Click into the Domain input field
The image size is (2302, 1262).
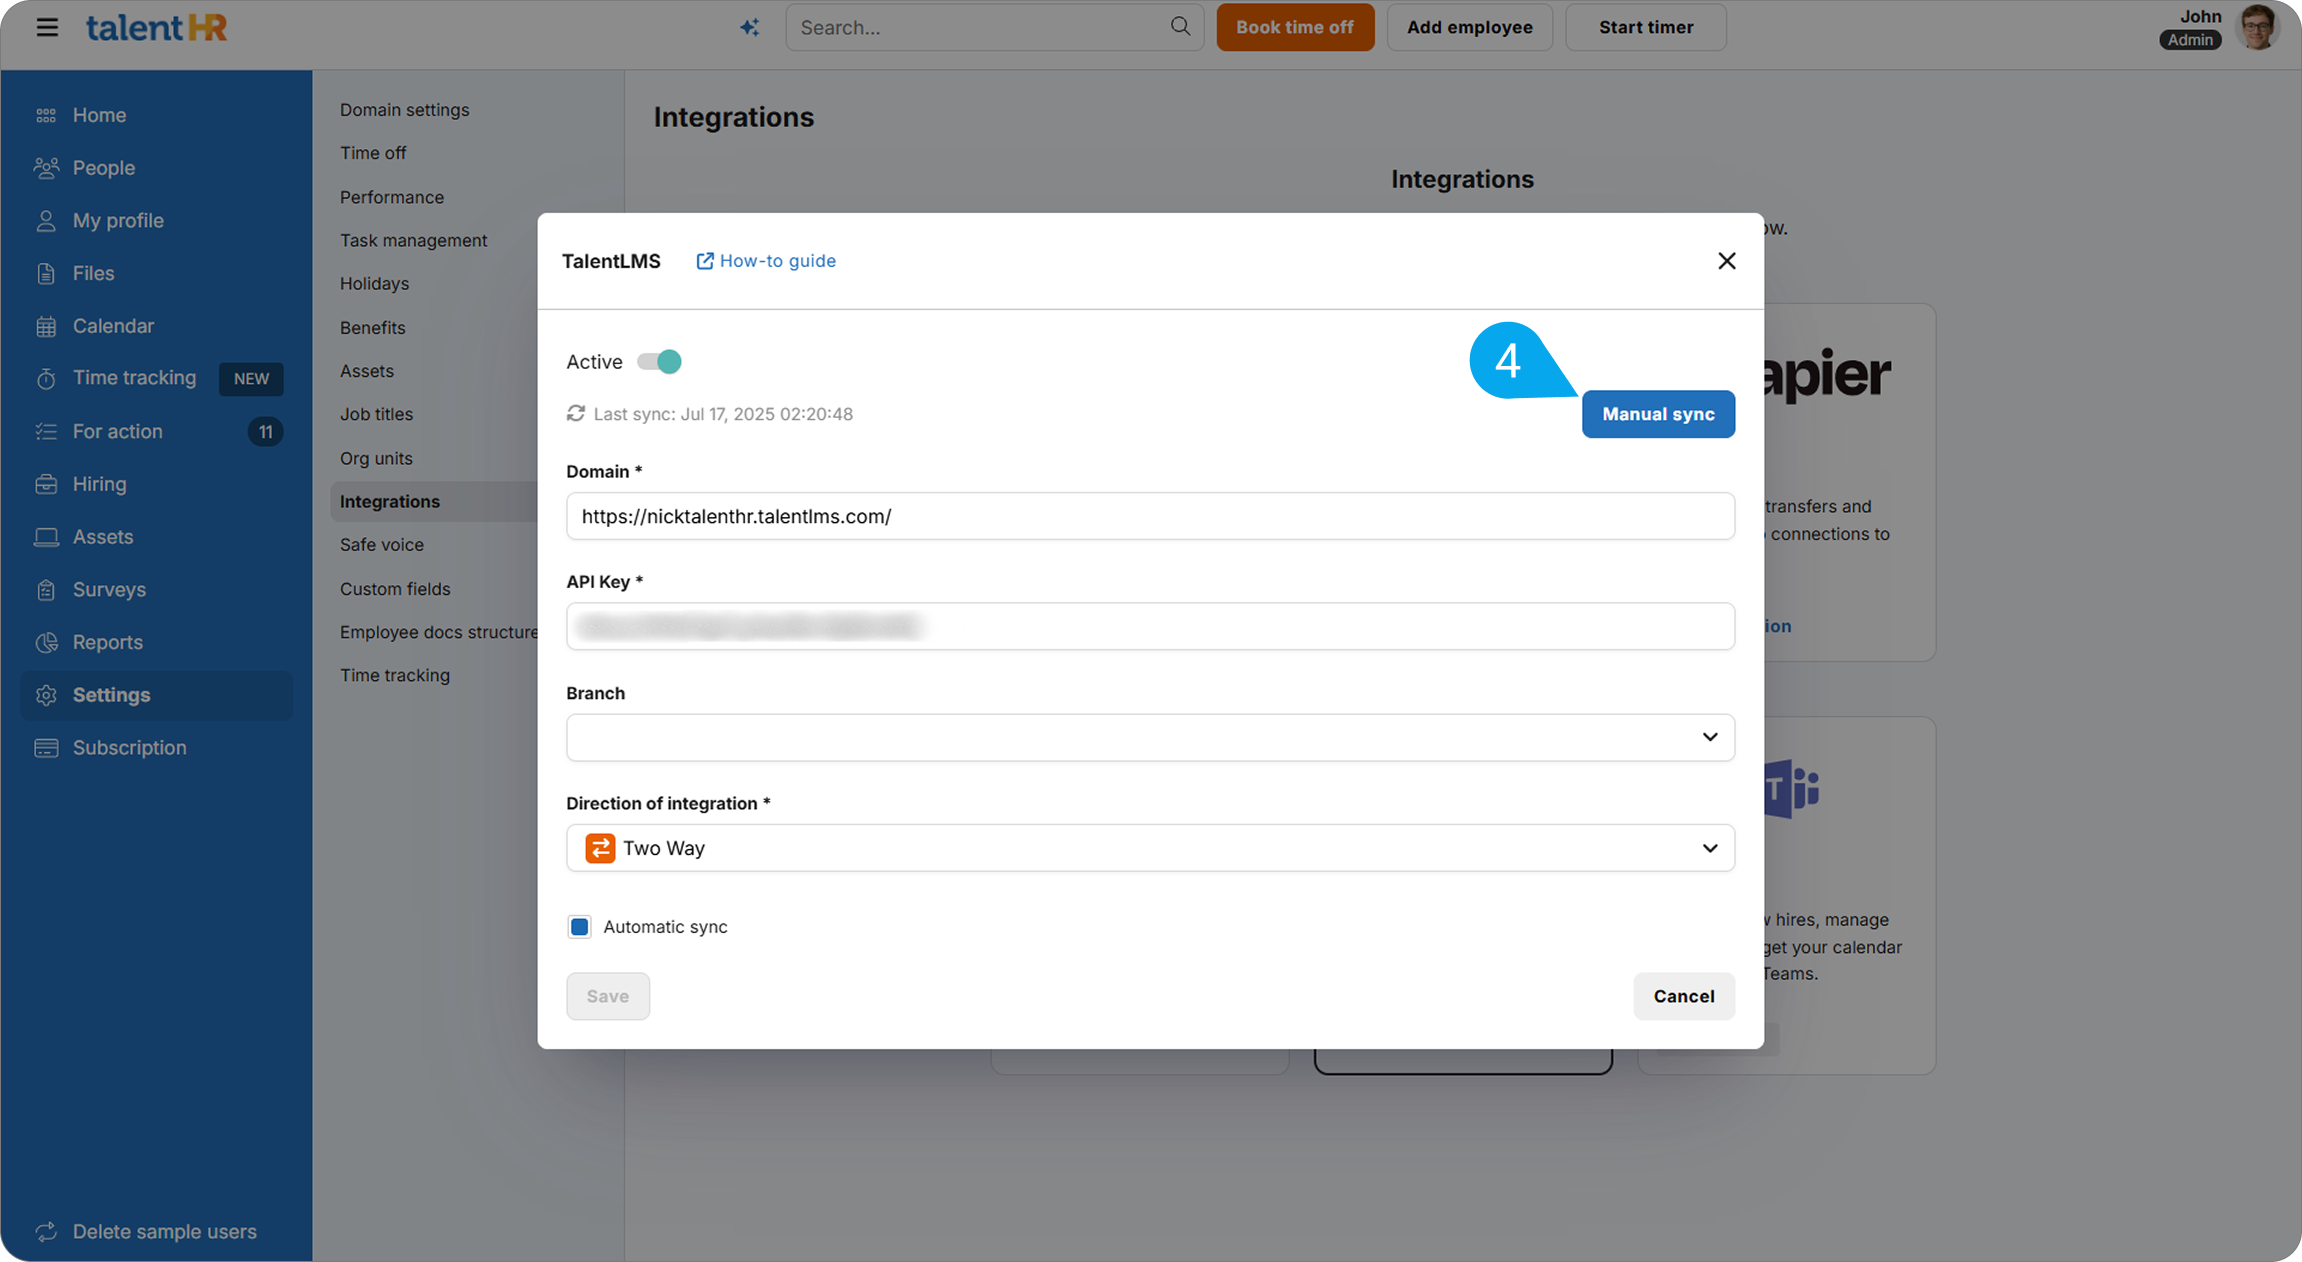[1150, 516]
